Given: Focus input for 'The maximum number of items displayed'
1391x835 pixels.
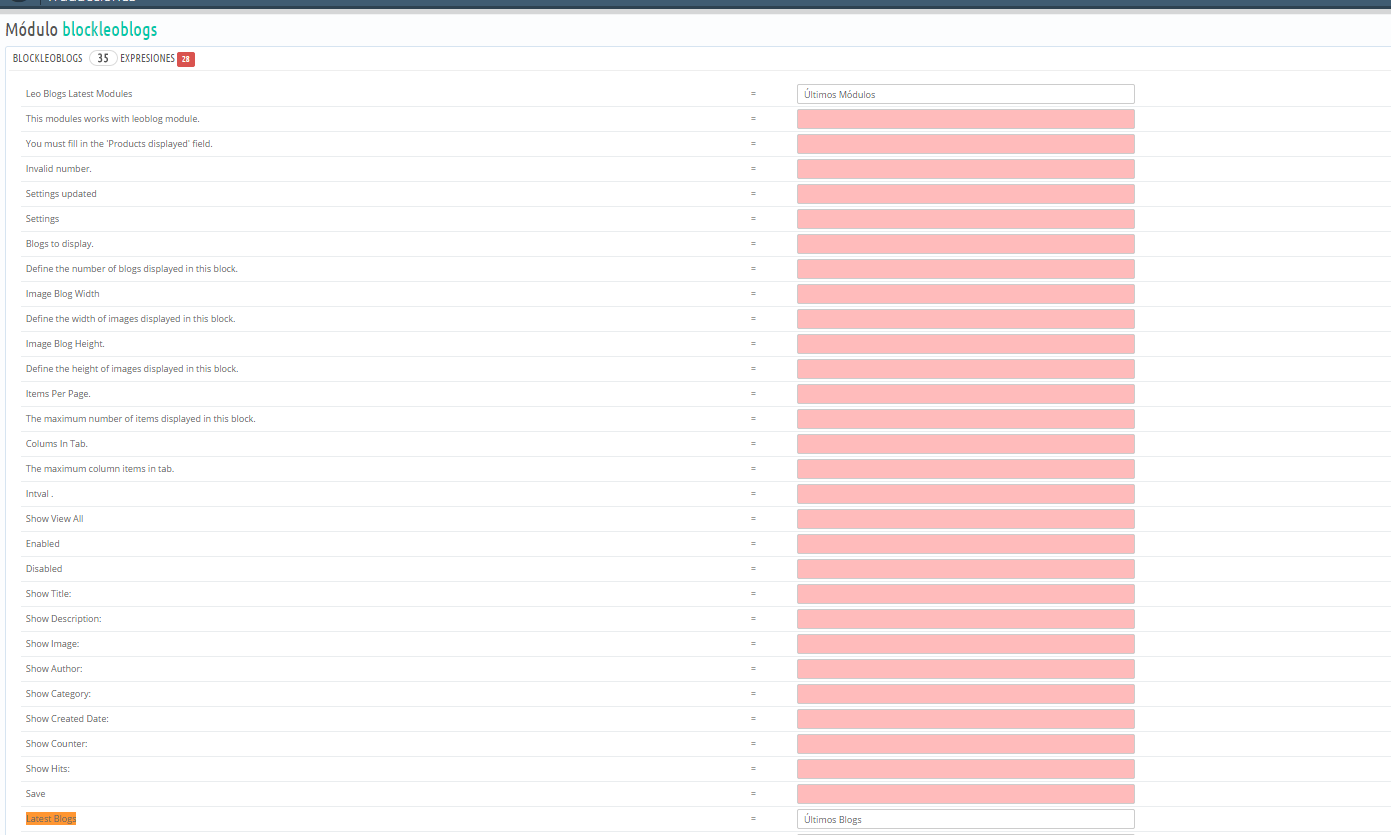Looking at the screenshot, I should coord(965,419).
